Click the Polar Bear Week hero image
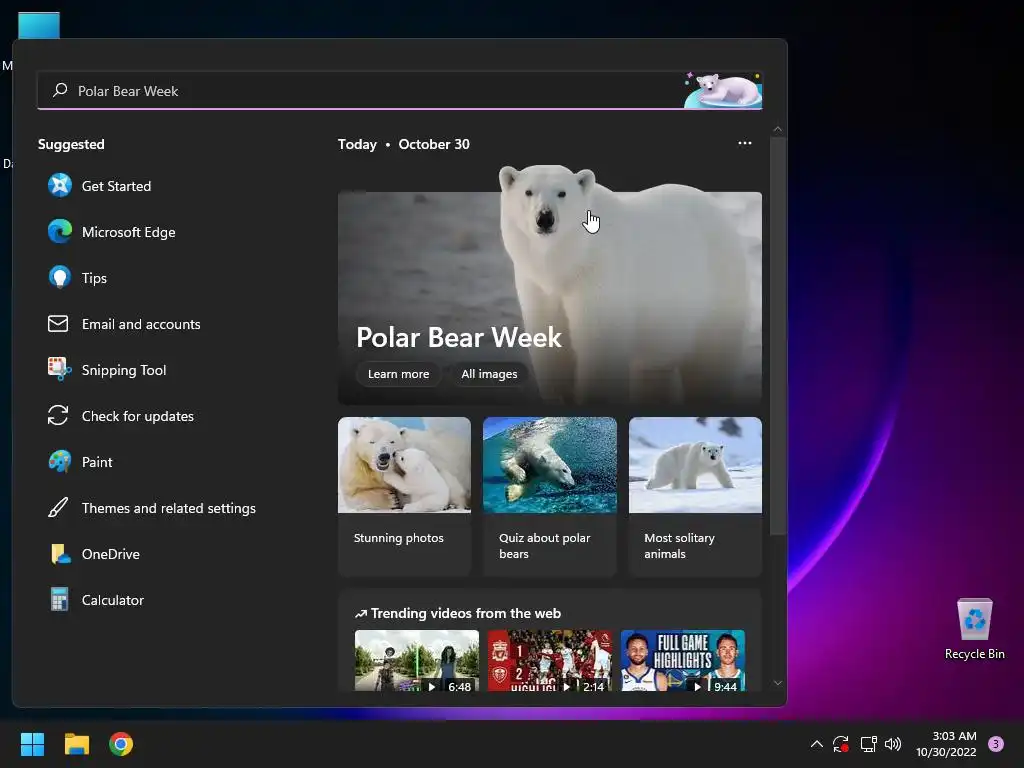The height and width of the screenshot is (768, 1024). coord(550,285)
